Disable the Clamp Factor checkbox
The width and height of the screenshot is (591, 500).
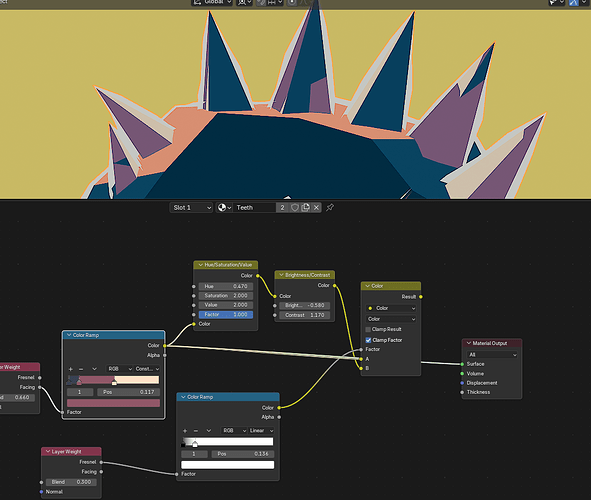[368, 340]
